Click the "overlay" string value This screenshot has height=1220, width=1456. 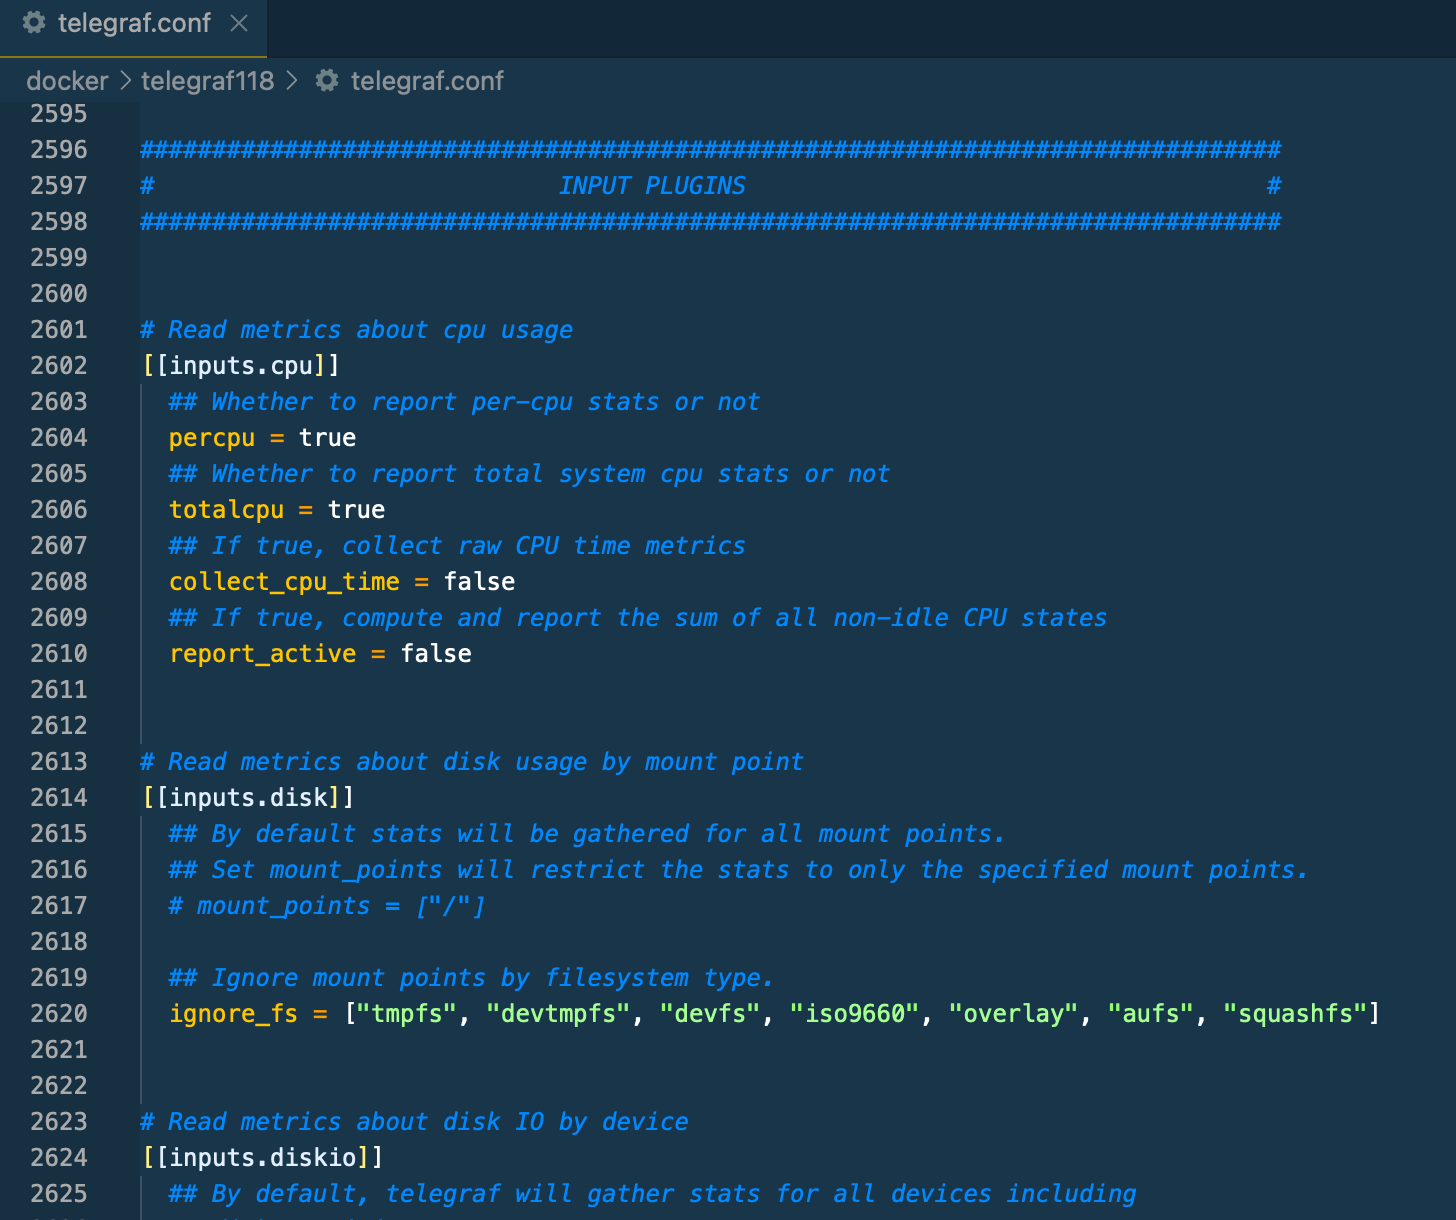coord(1014,1014)
